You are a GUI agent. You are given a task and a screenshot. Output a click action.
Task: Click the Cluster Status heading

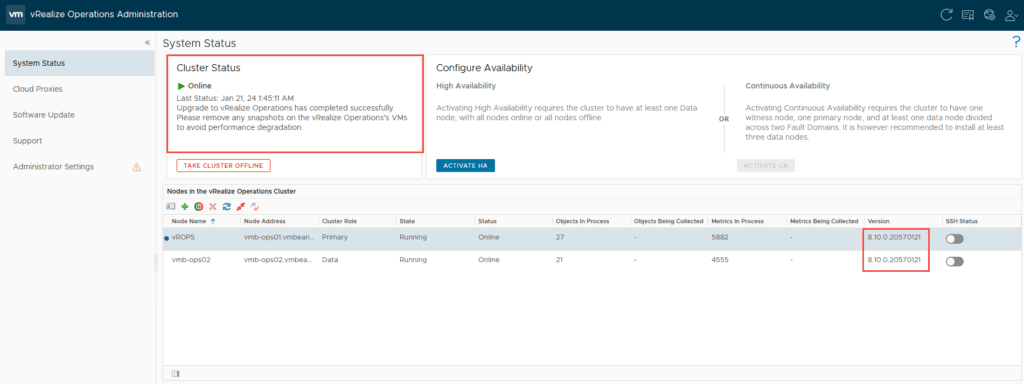pos(208,68)
